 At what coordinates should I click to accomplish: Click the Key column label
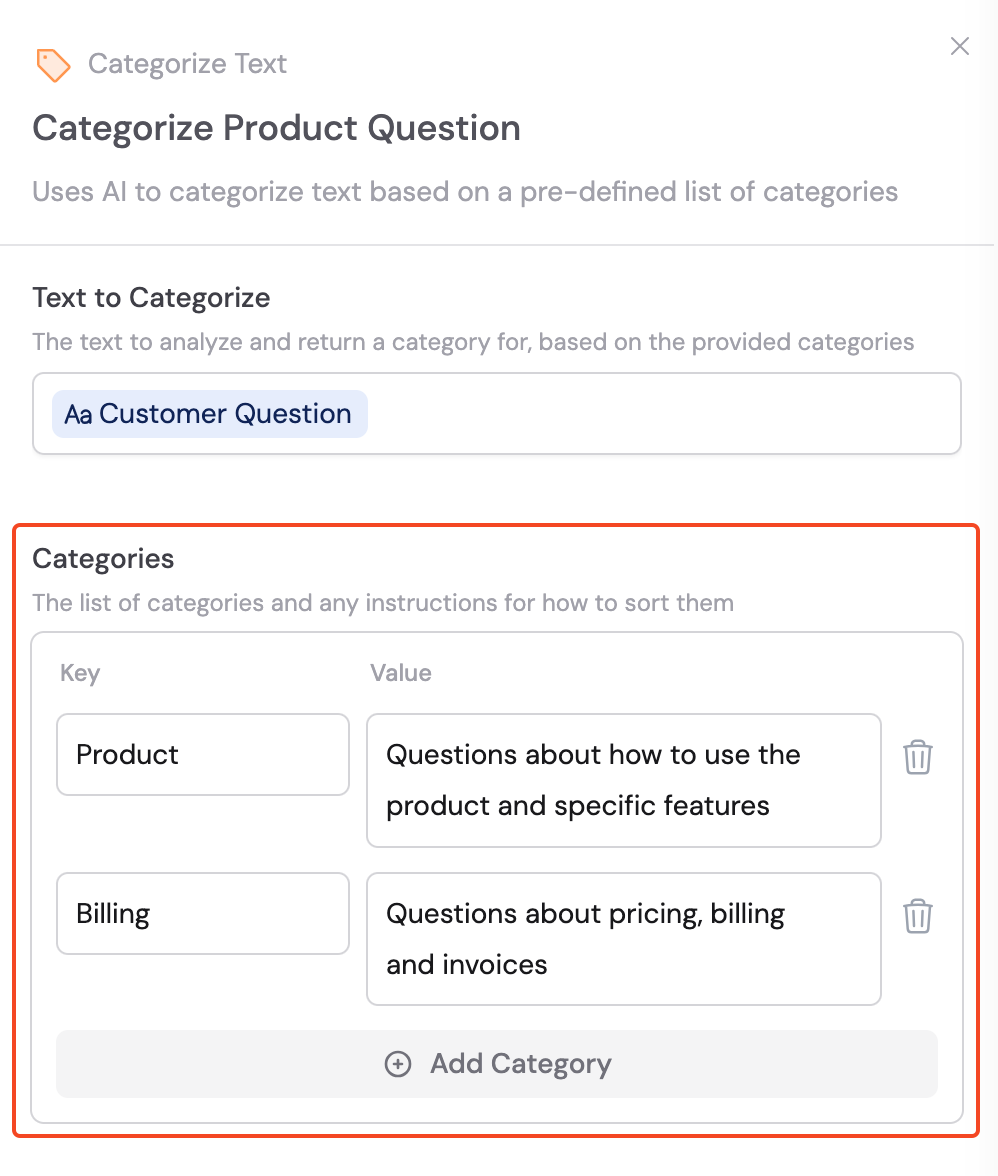[x=79, y=673]
